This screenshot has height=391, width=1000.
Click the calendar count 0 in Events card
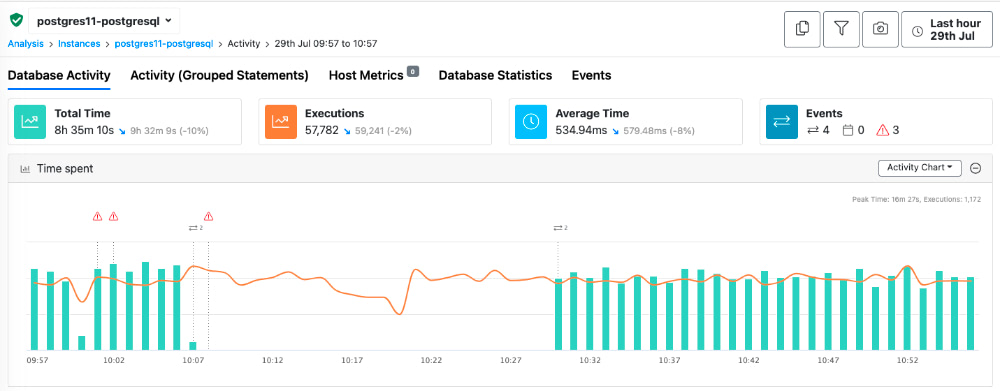point(854,131)
